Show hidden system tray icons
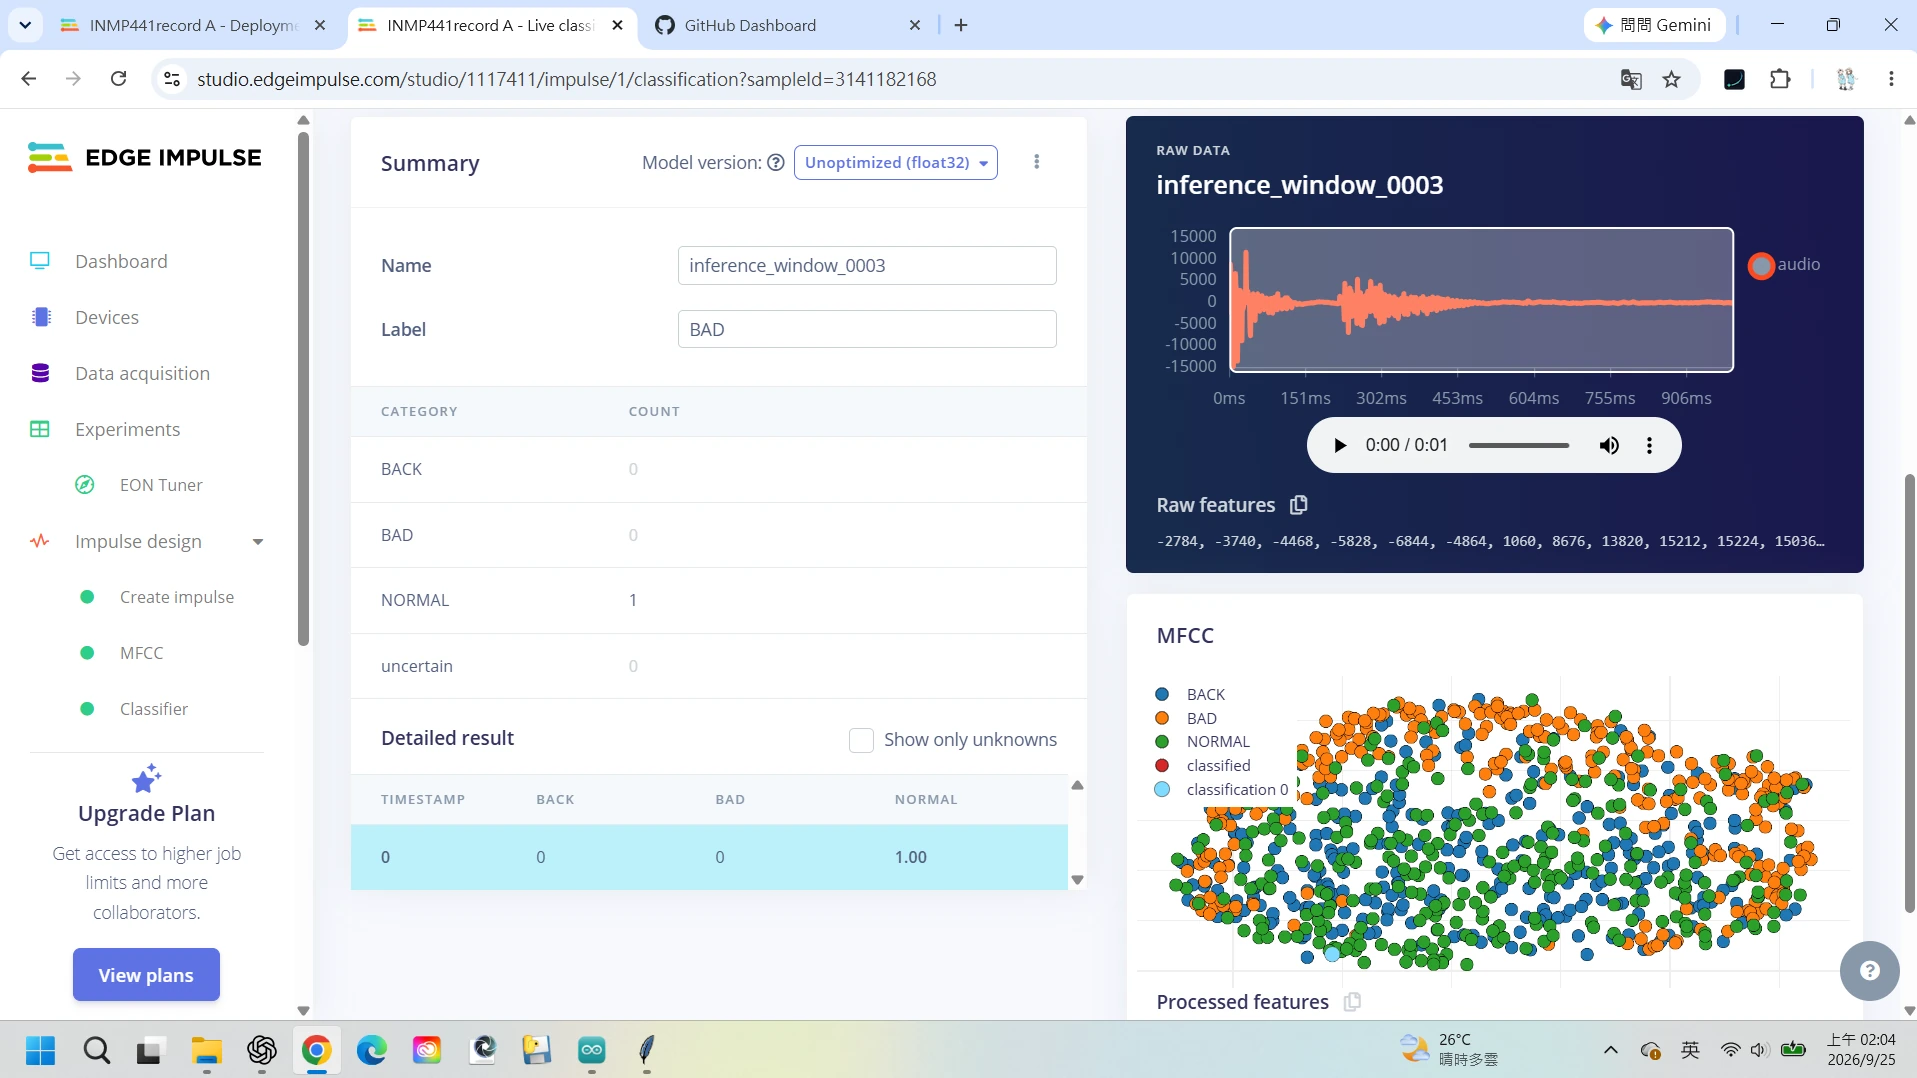The height and width of the screenshot is (1078, 1917). coord(1610,1050)
